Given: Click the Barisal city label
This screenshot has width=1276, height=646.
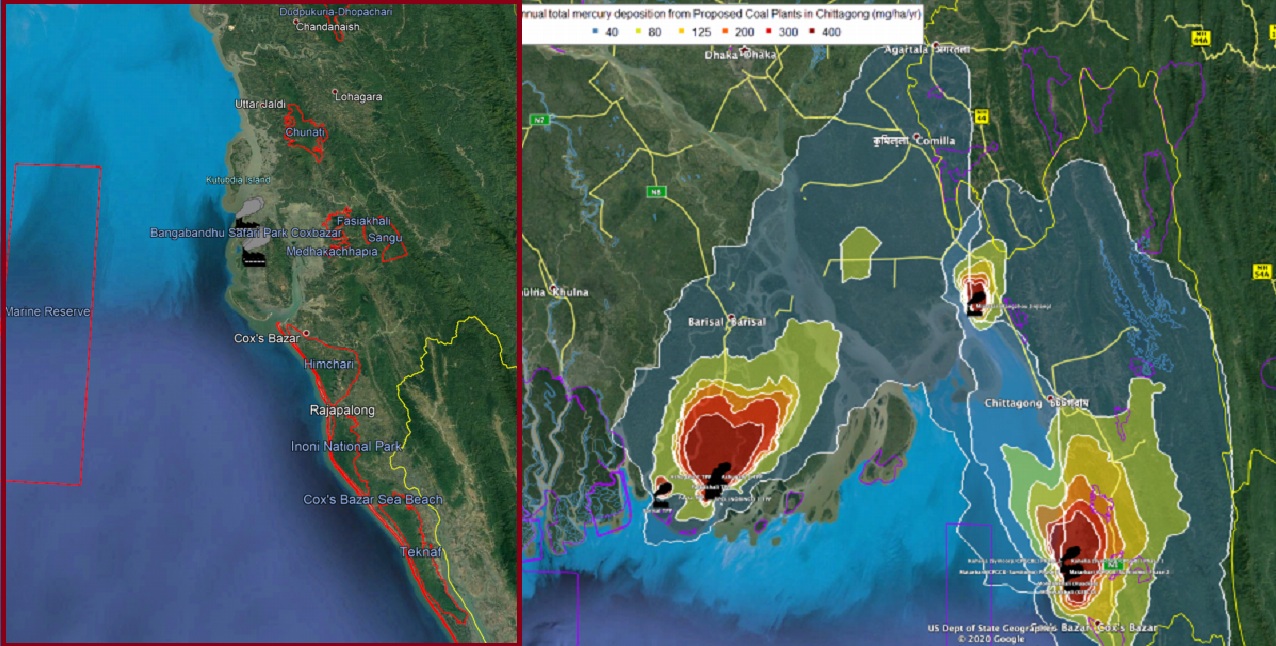Looking at the screenshot, I should point(713,322).
